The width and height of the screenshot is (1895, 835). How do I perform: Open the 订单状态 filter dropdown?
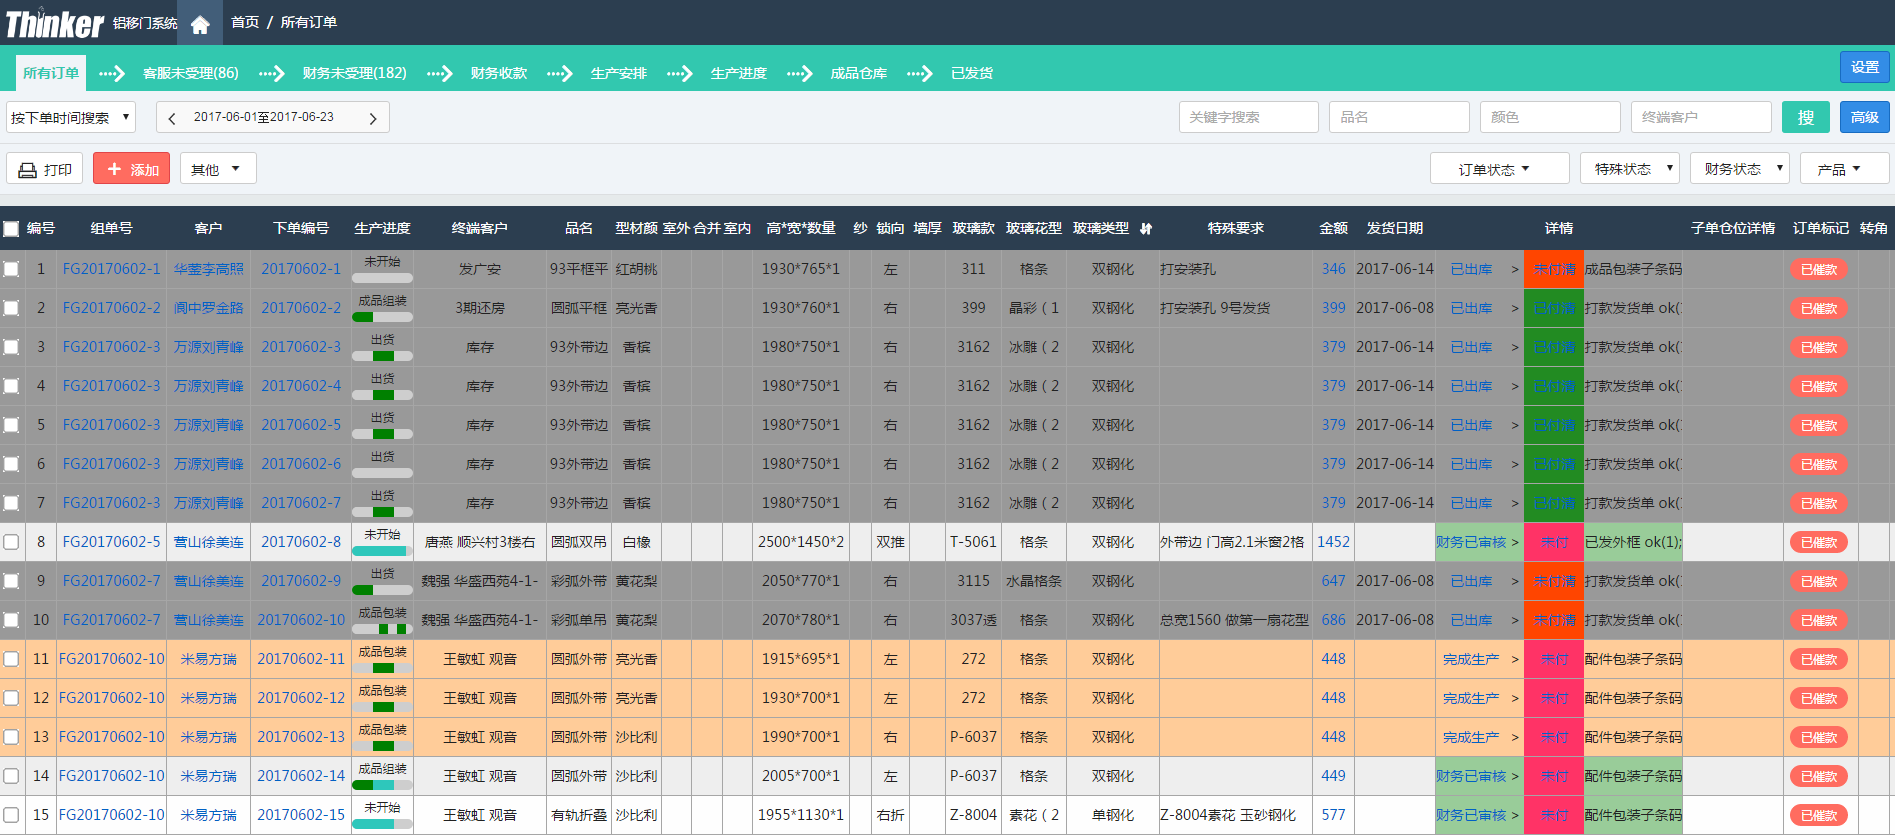(1499, 169)
